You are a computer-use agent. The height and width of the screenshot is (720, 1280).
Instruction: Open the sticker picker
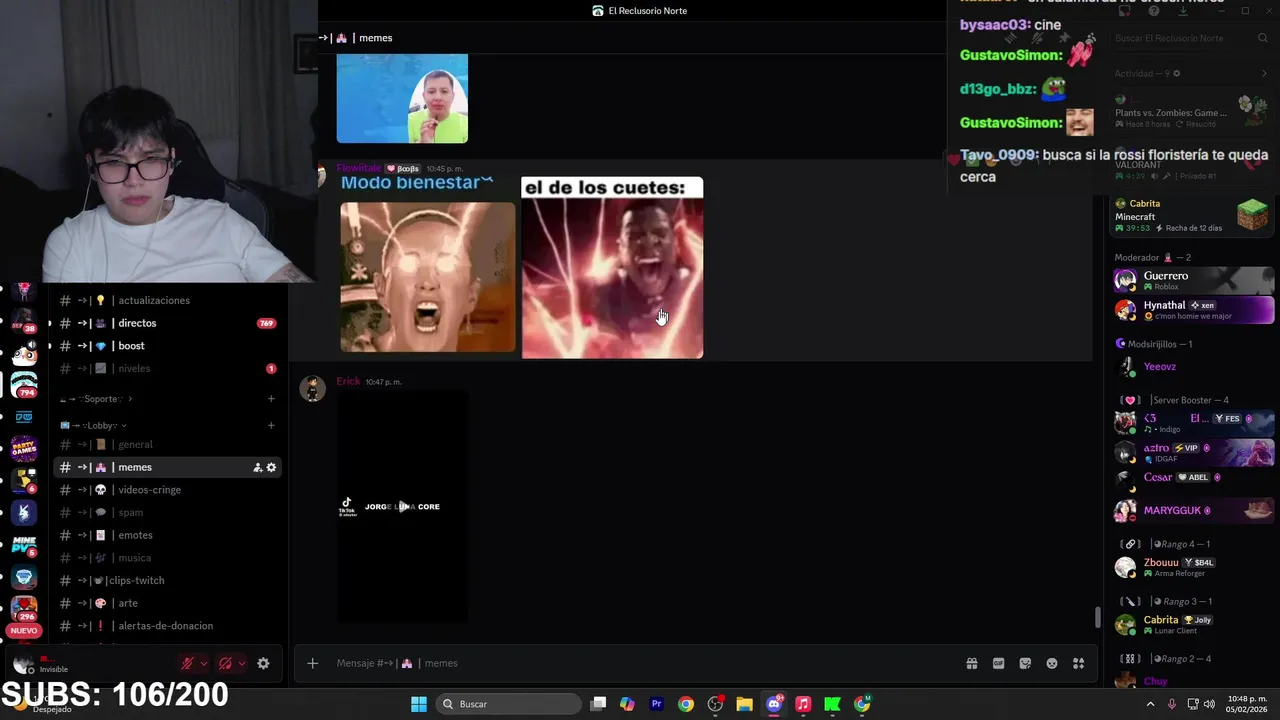1025,663
